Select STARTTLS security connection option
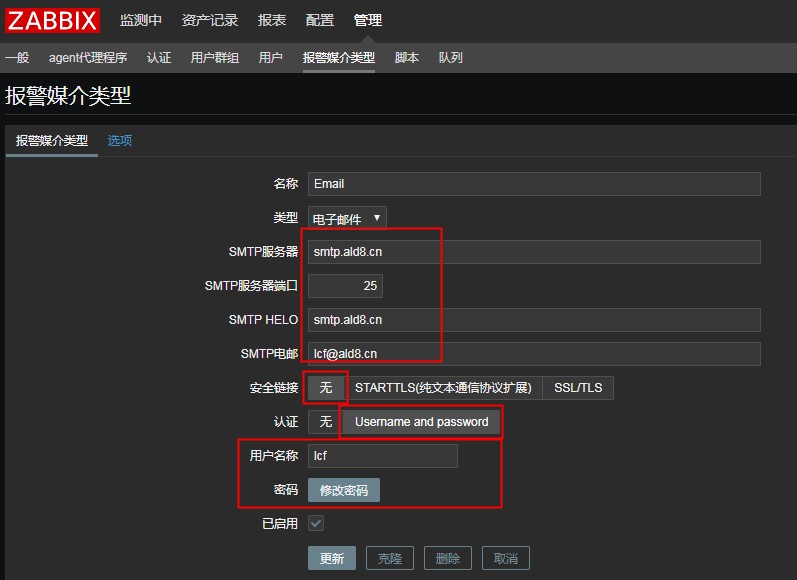The height and width of the screenshot is (580, 797). pyautogui.click(x=443, y=388)
